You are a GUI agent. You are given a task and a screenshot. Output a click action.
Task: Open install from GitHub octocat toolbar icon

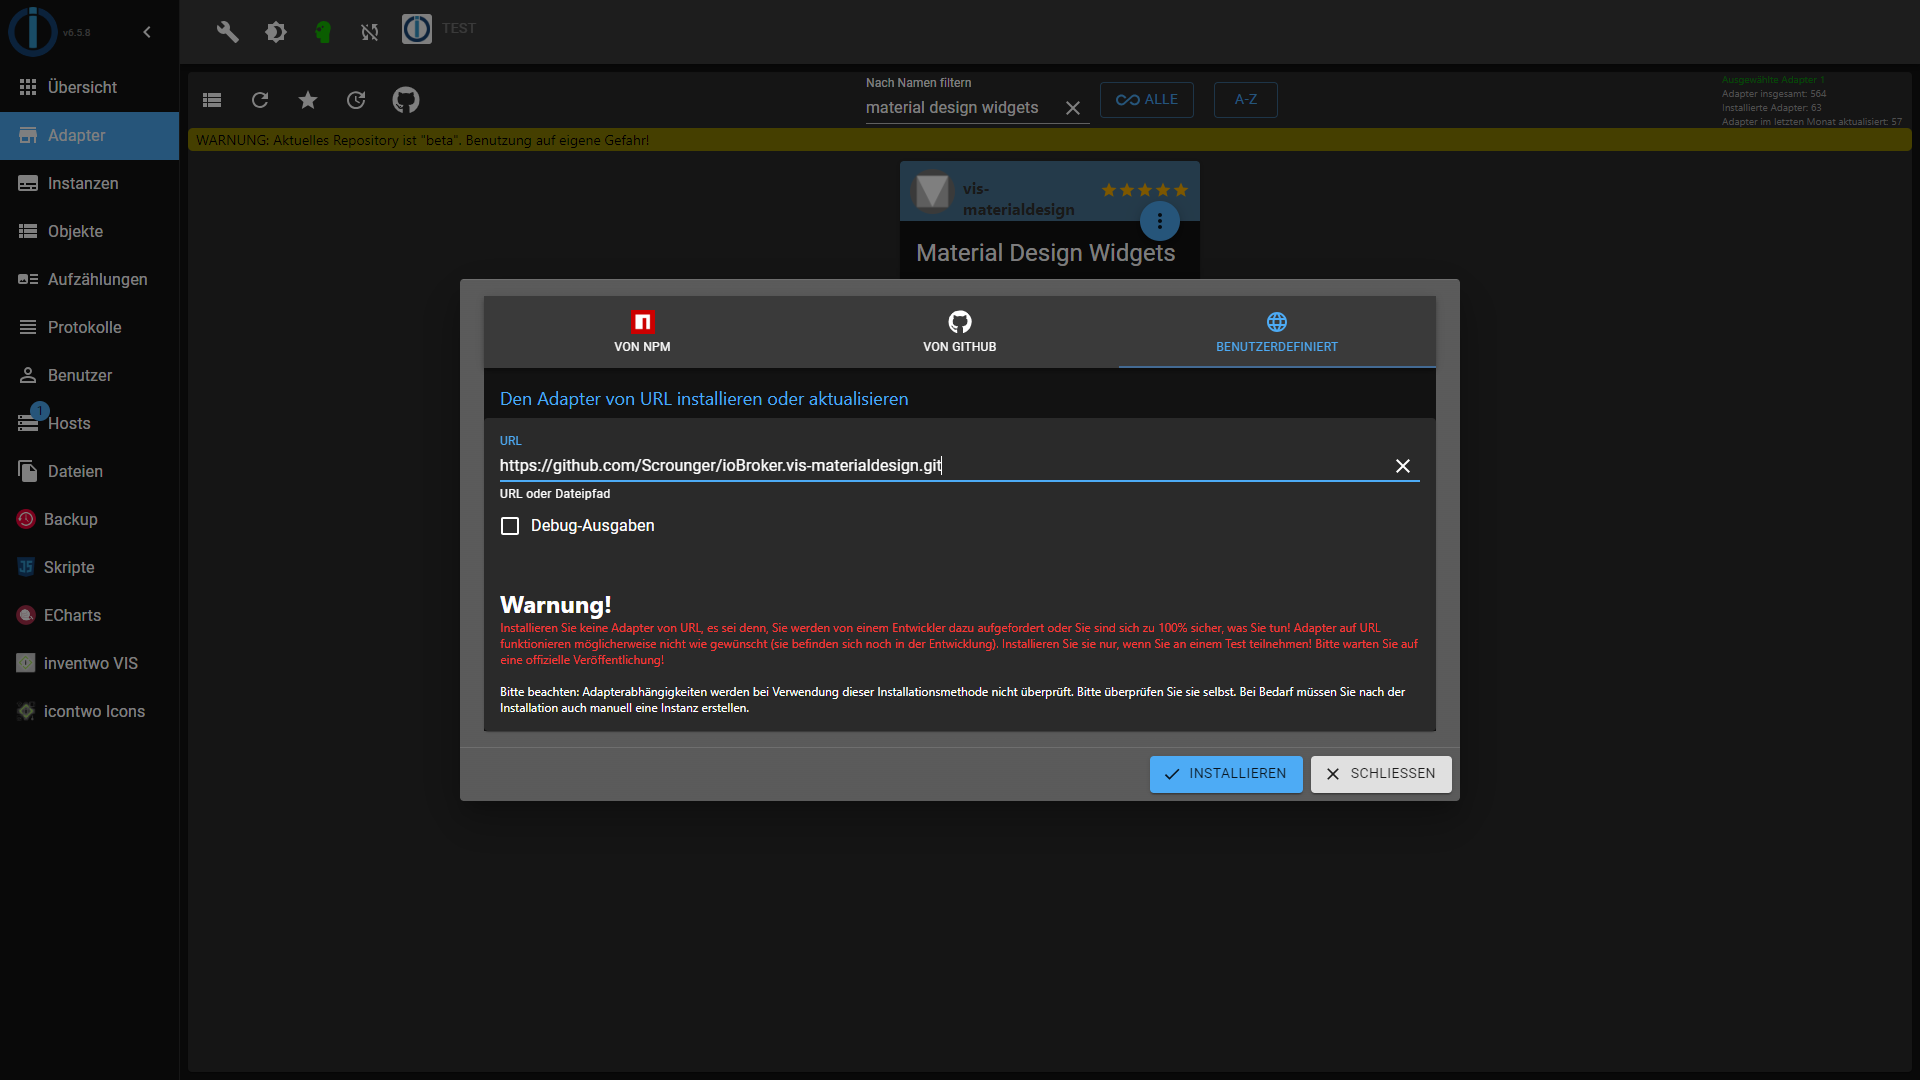[406, 100]
